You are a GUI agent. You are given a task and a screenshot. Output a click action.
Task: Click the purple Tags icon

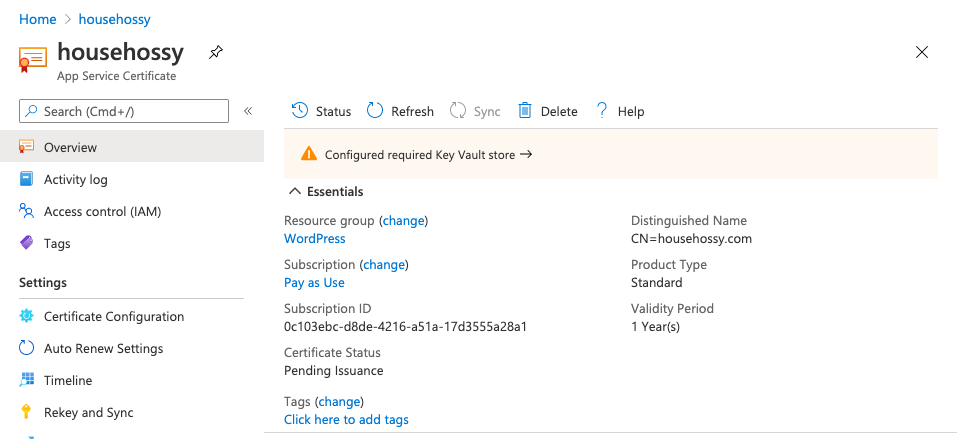pyautogui.click(x=26, y=243)
